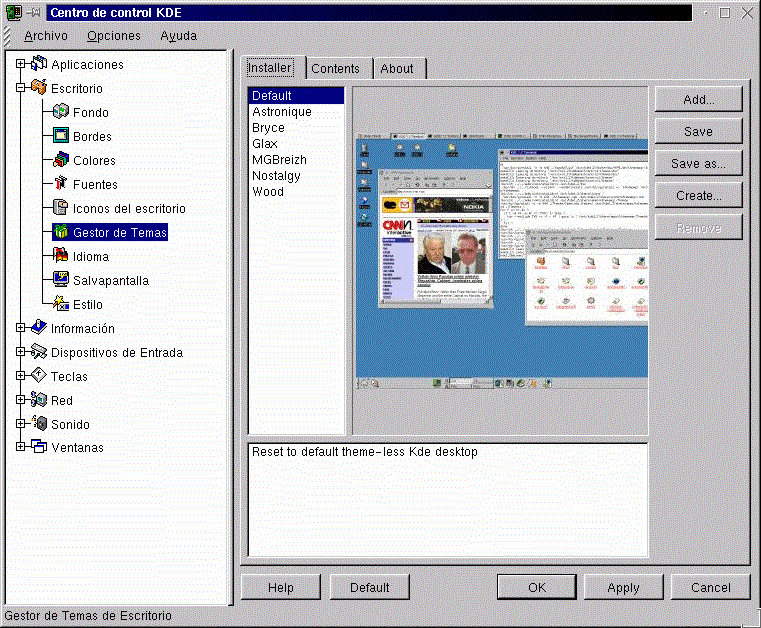Click the Apply button
This screenshot has height=628, width=761.
(x=623, y=587)
